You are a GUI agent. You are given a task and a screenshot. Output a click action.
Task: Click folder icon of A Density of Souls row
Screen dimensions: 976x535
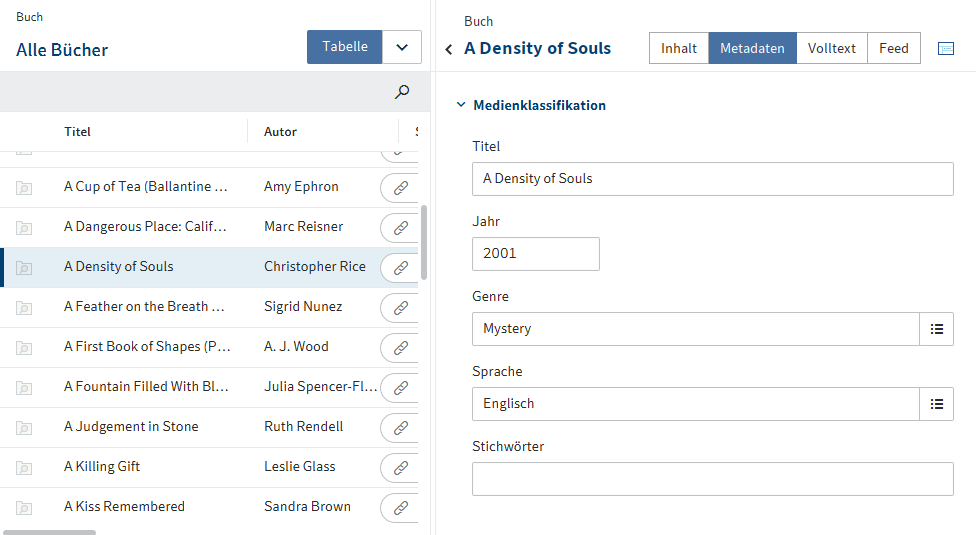point(24,268)
